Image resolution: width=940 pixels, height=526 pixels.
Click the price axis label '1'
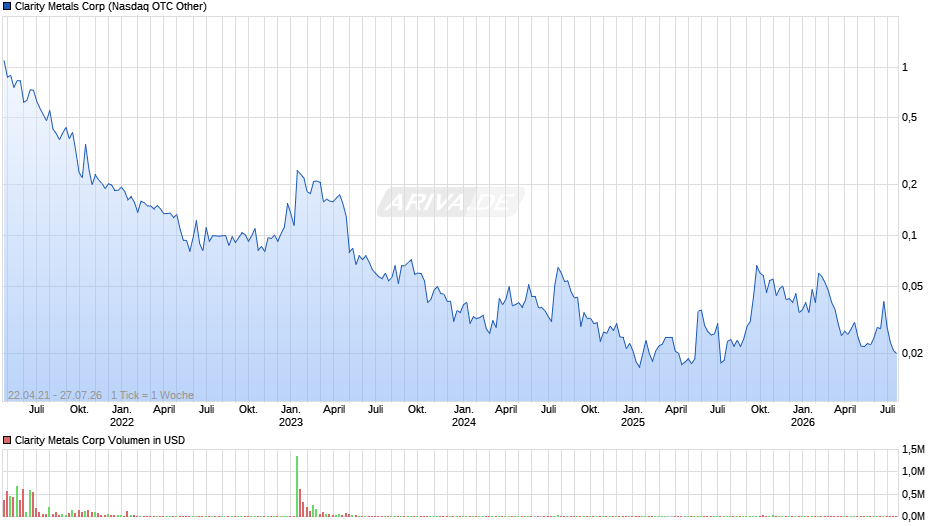click(x=905, y=67)
